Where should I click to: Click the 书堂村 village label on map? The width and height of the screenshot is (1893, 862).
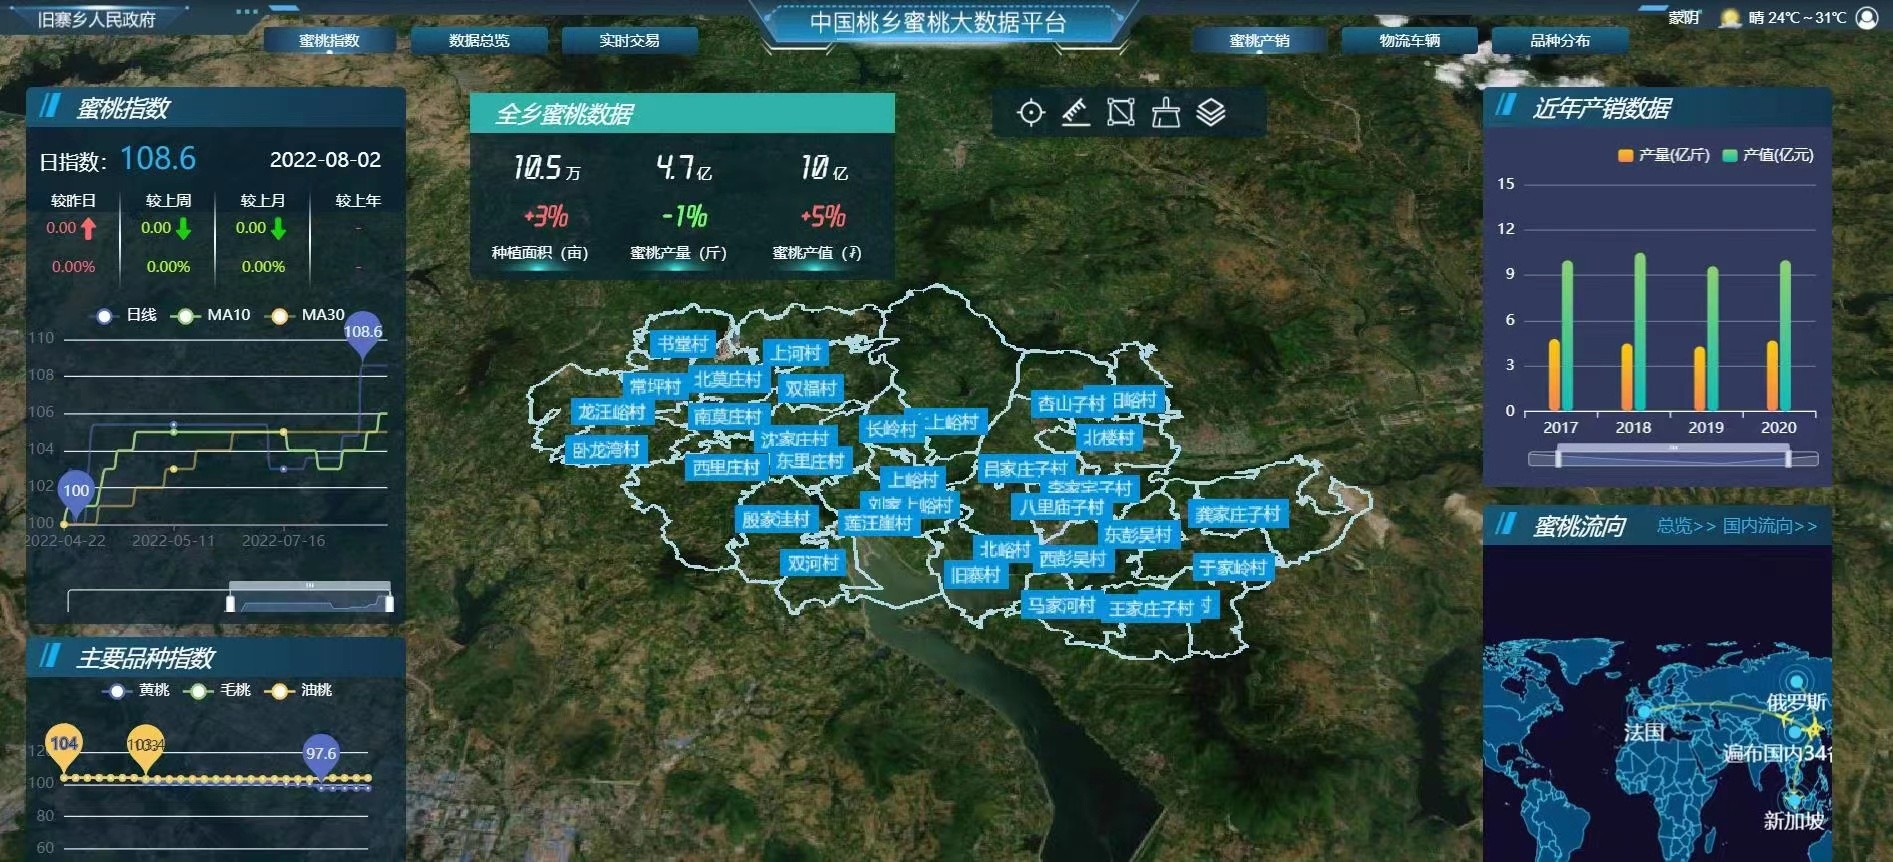[x=683, y=344]
